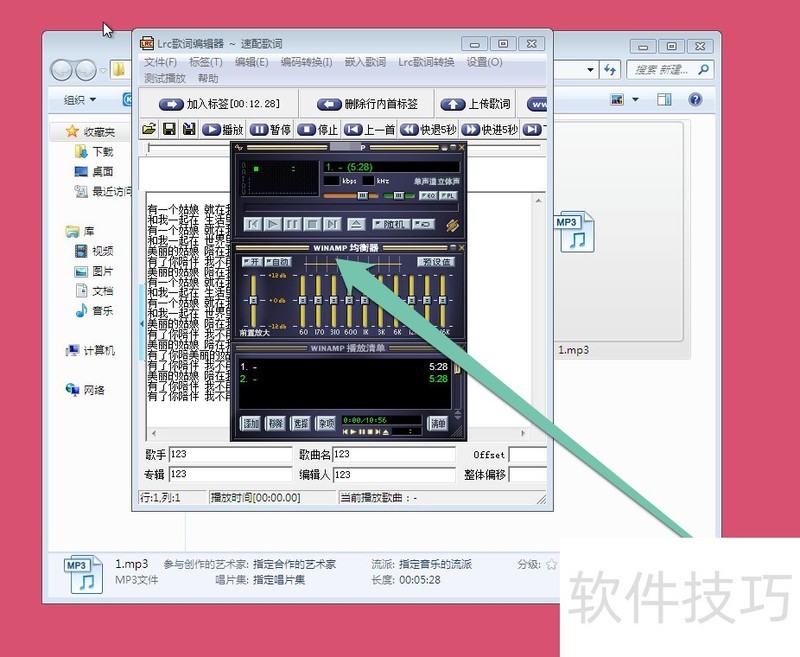The image size is (800, 657).
Task: Click the Offset input field
Action: [528, 454]
